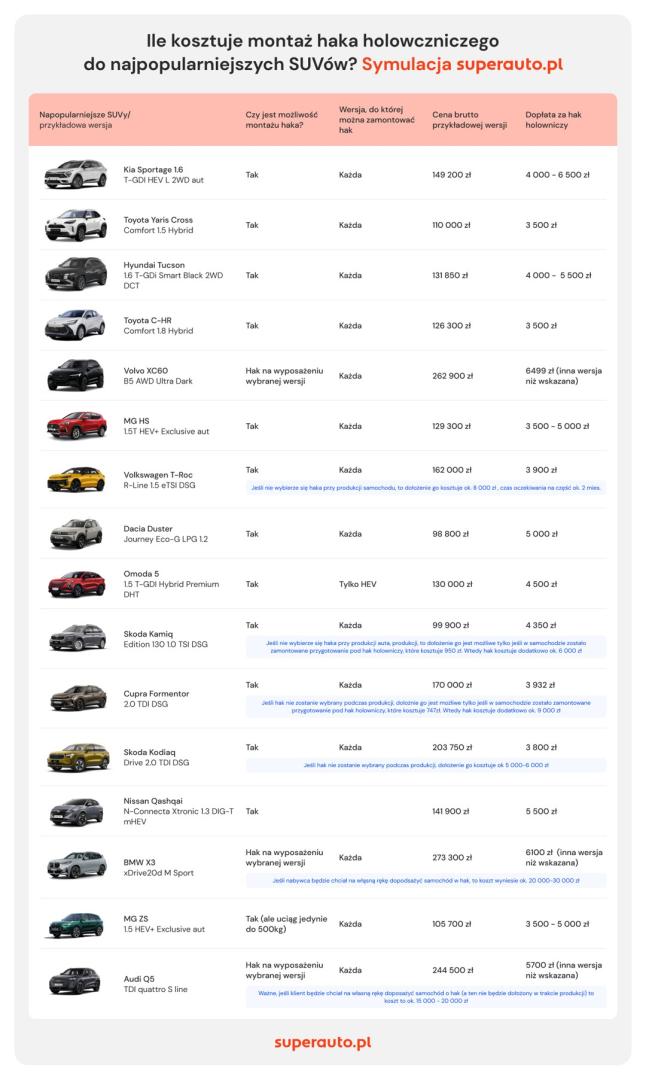Click the red Omoda 5 car image
Image resolution: width=646 pixels, height=1080 pixels.
click(76, 584)
